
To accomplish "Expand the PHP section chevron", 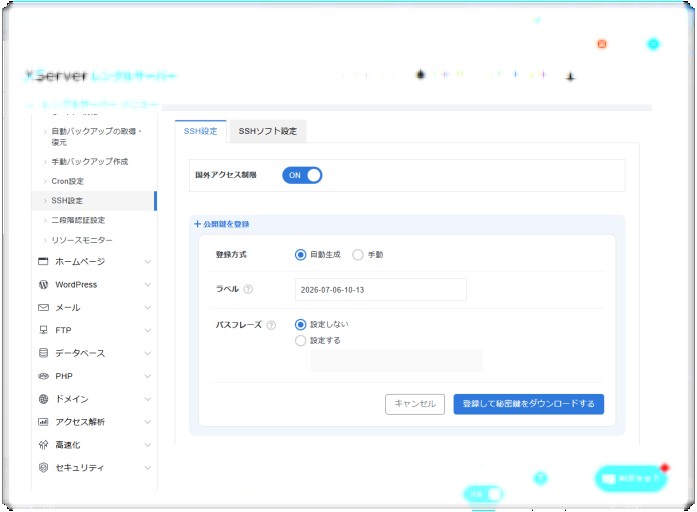I will [x=148, y=376].
